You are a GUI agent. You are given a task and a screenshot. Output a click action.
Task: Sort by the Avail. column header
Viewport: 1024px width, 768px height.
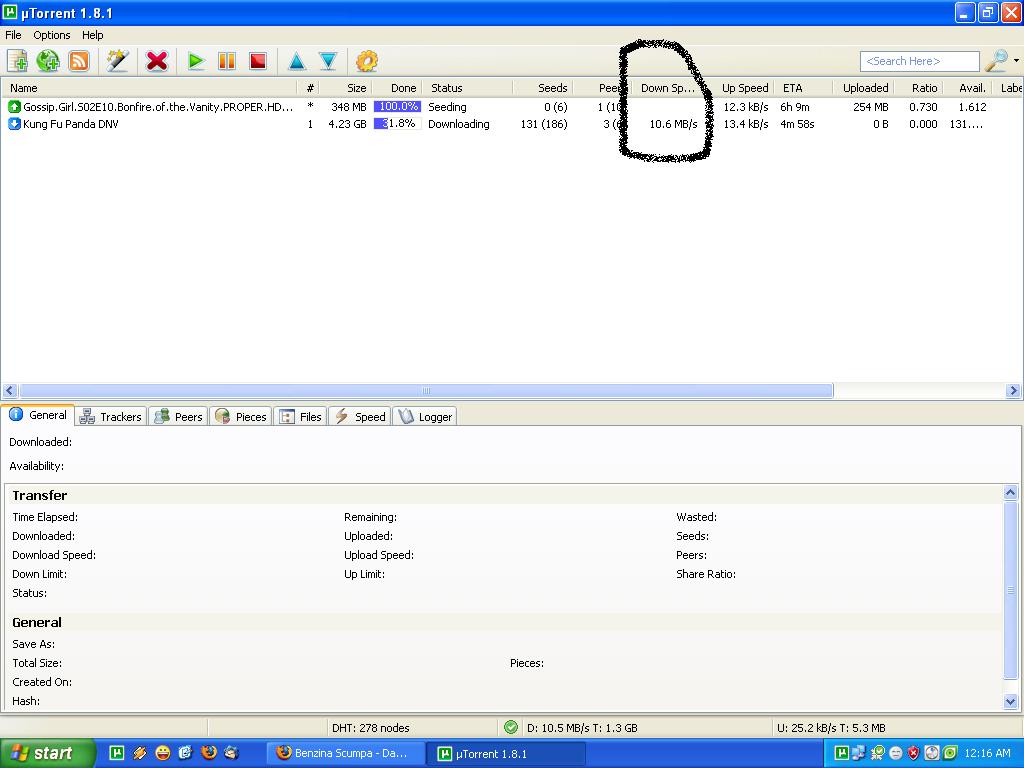pyautogui.click(x=968, y=88)
